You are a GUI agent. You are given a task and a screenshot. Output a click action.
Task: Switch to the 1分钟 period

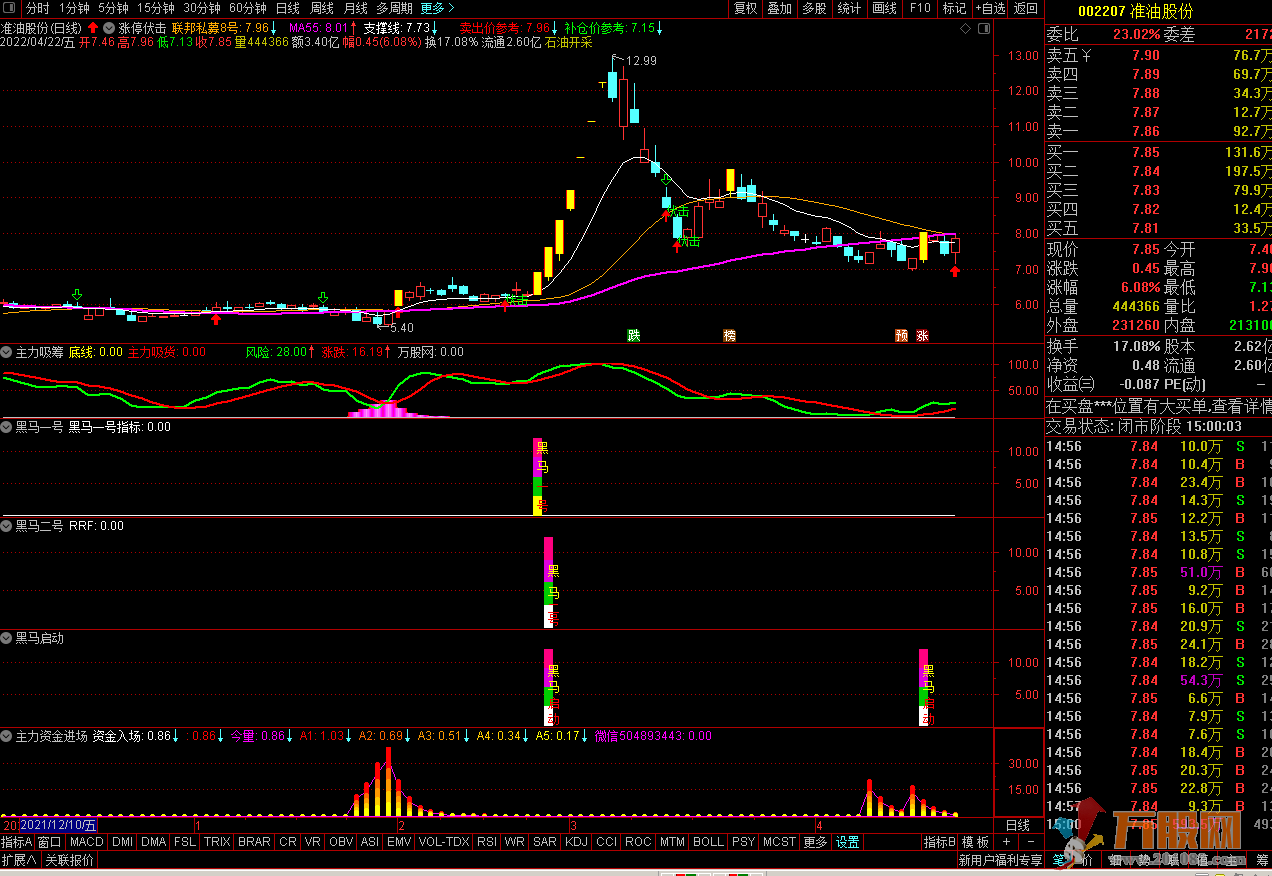click(75, 8)
